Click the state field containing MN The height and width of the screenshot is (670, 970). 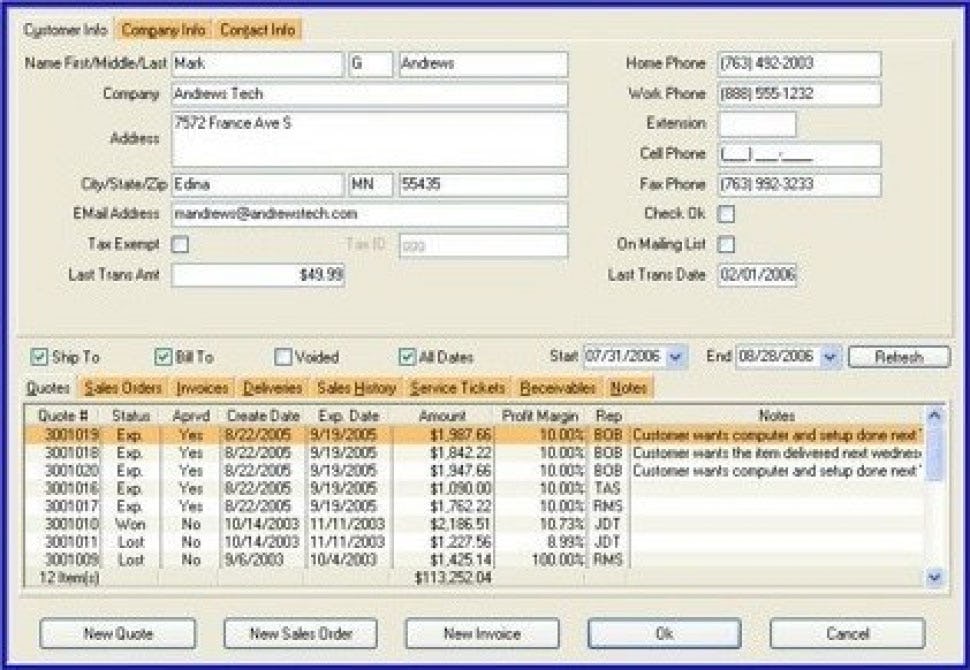tap(371, 184)
